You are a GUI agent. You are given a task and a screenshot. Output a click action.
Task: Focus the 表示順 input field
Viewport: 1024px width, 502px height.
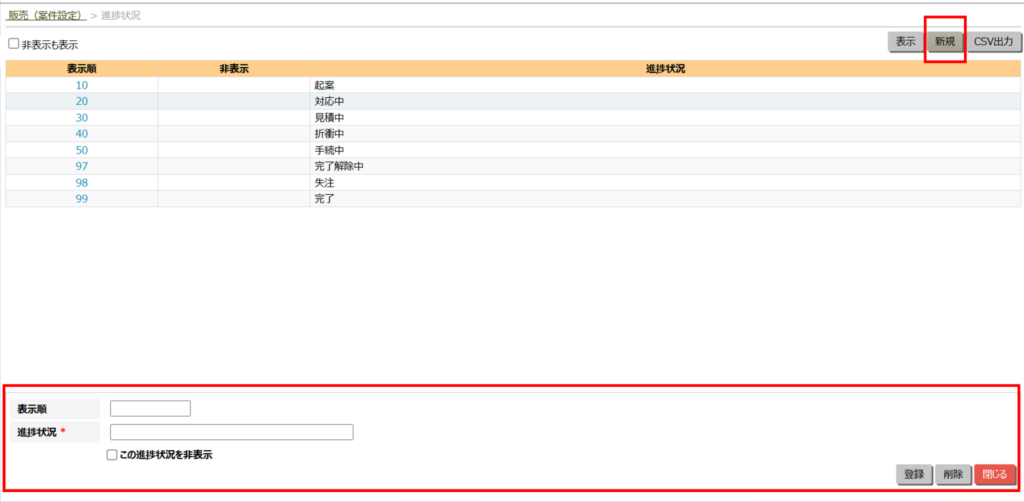coord(150,408)
